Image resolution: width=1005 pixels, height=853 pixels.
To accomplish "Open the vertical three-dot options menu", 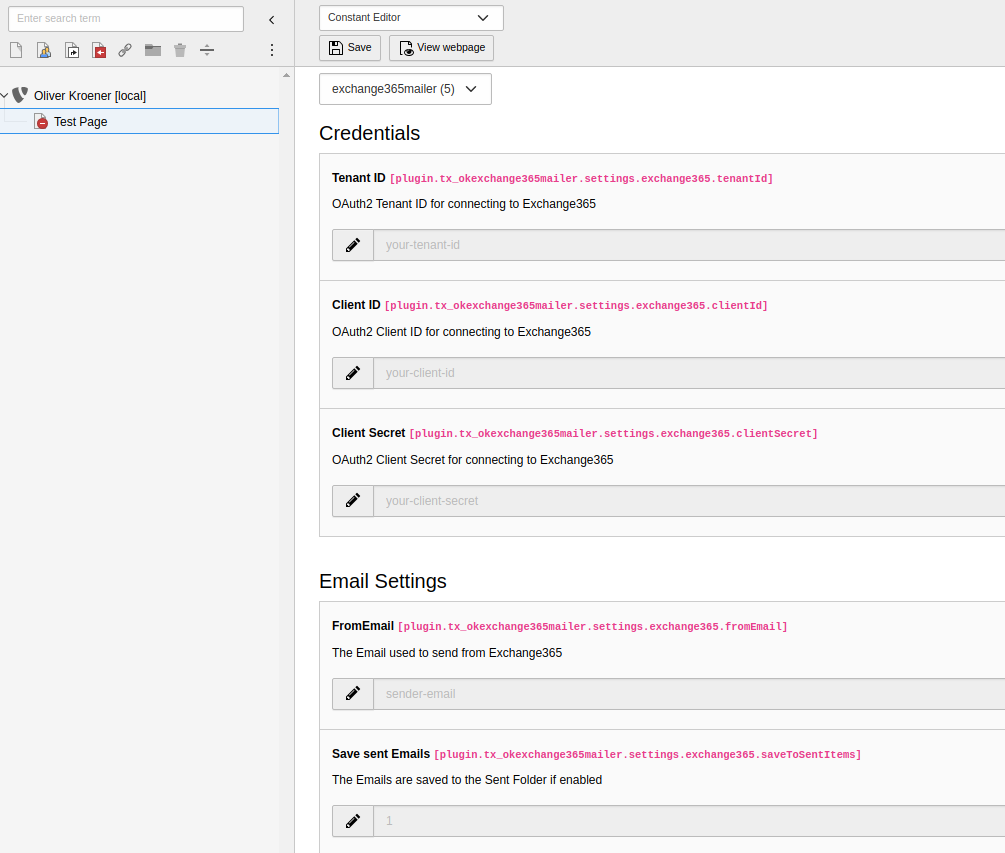I will click(x=271, y=49).
